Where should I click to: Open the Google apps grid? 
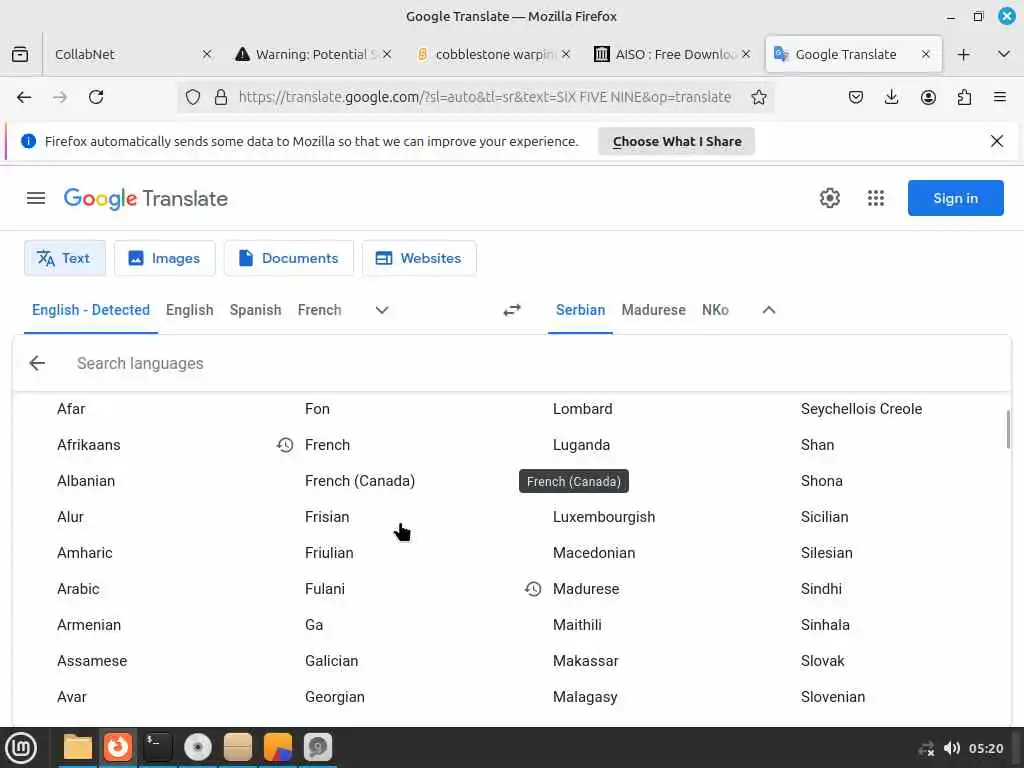[x=876, y=198]
